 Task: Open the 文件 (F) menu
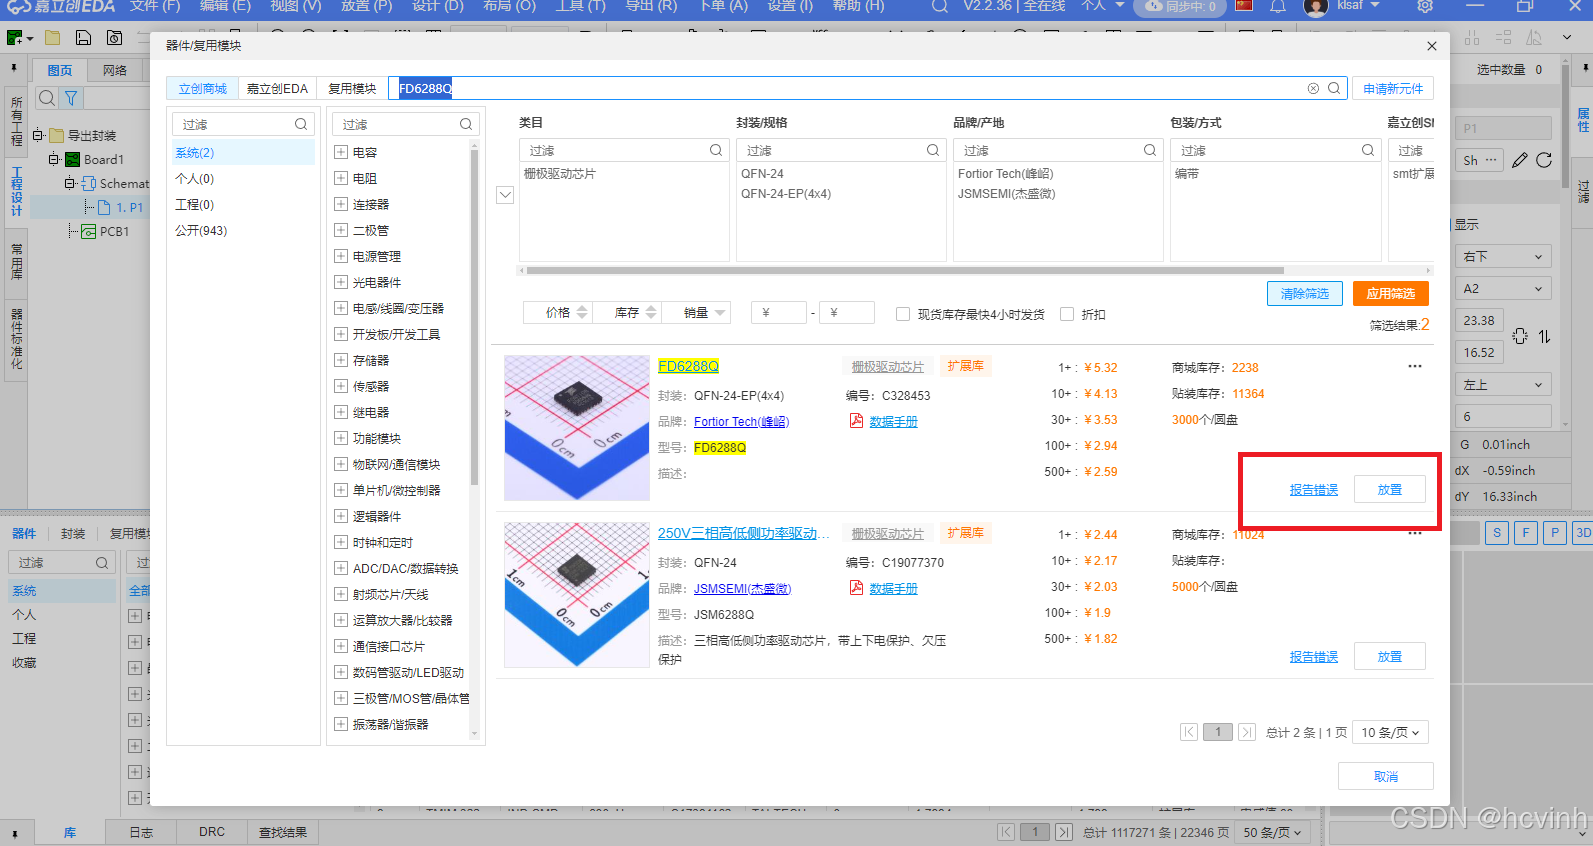coord(155,6)
